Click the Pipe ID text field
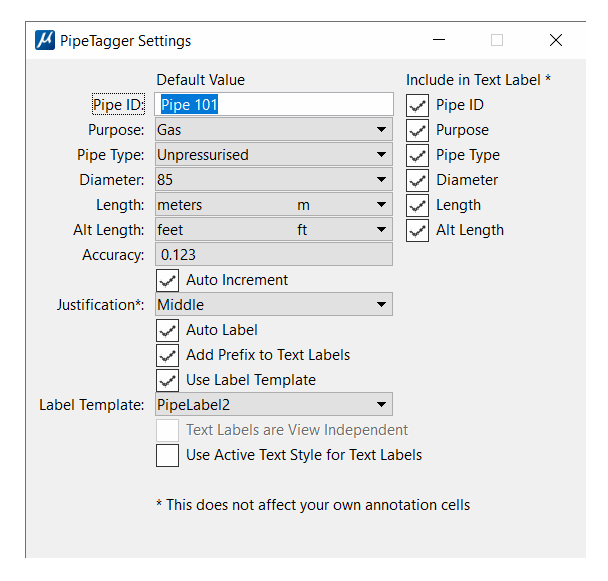The height and width of the screenshot is (581, 608). click(274, 104)
